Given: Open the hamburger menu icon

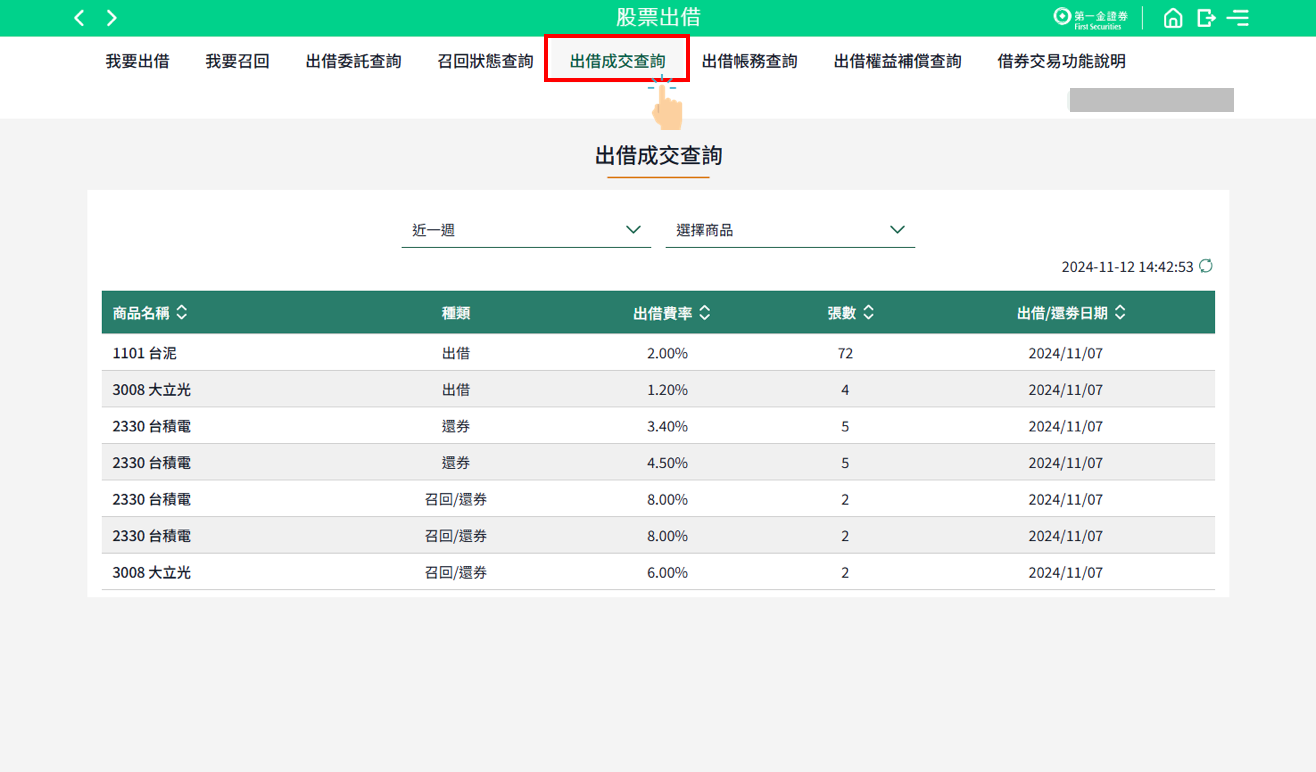Looking at the screenshot, I should (1238, 18).
